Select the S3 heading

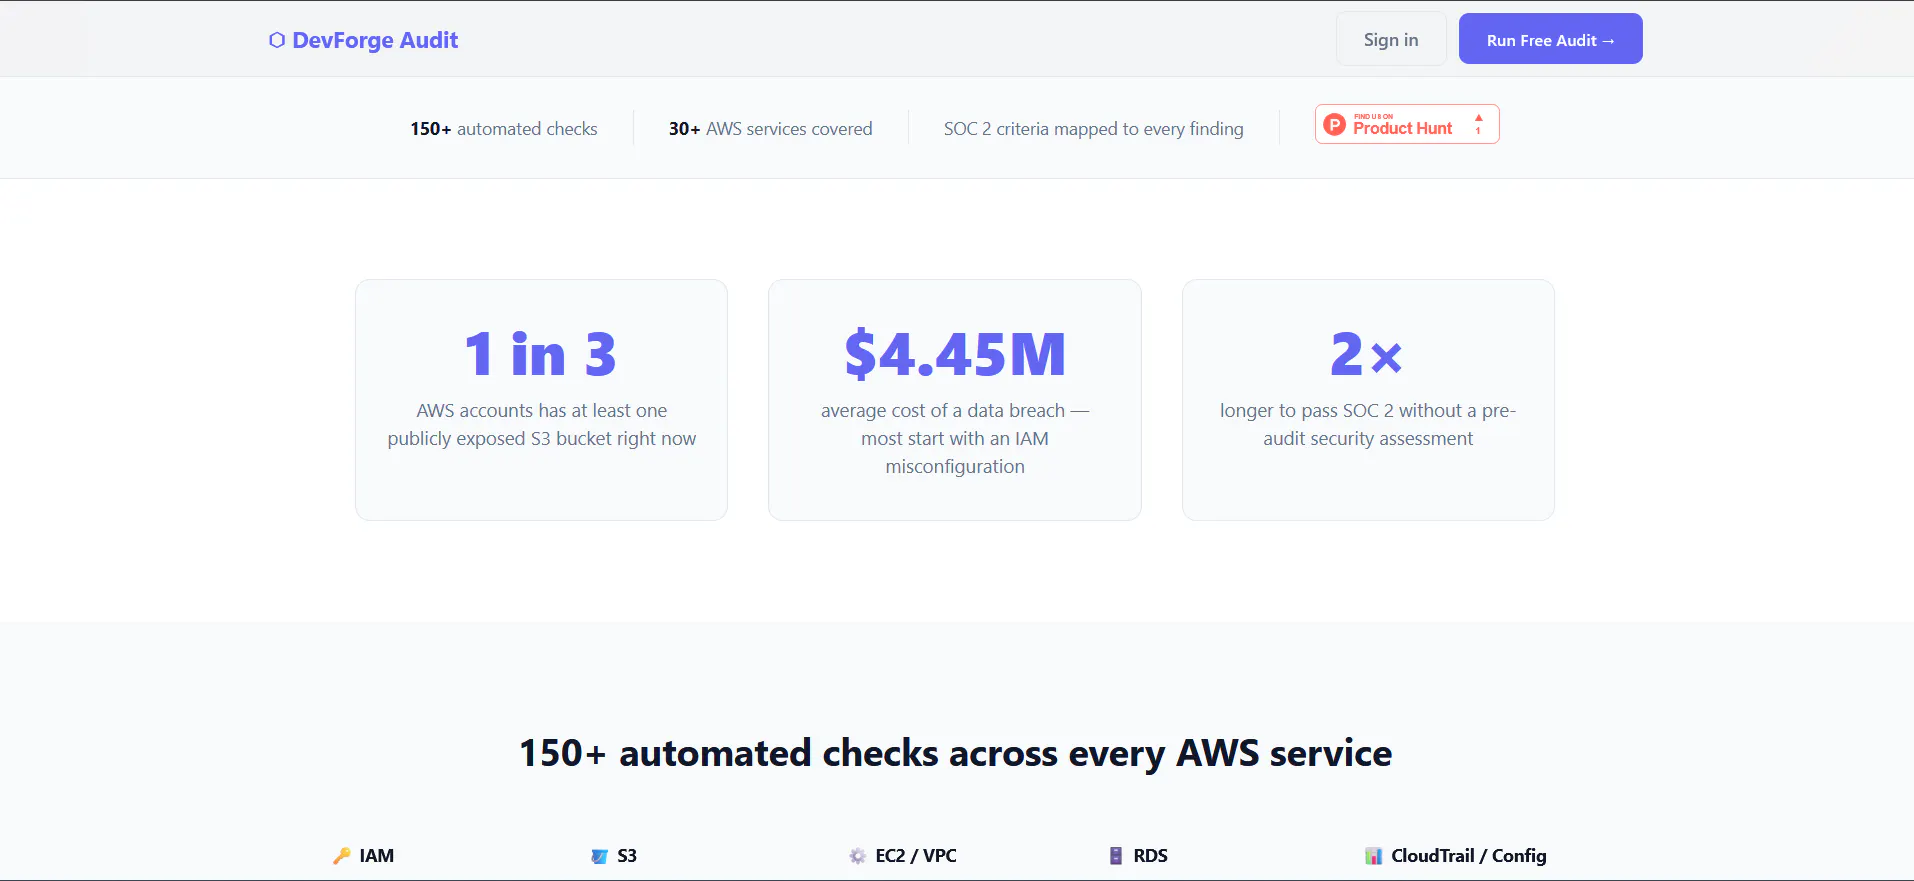point(627,856)
